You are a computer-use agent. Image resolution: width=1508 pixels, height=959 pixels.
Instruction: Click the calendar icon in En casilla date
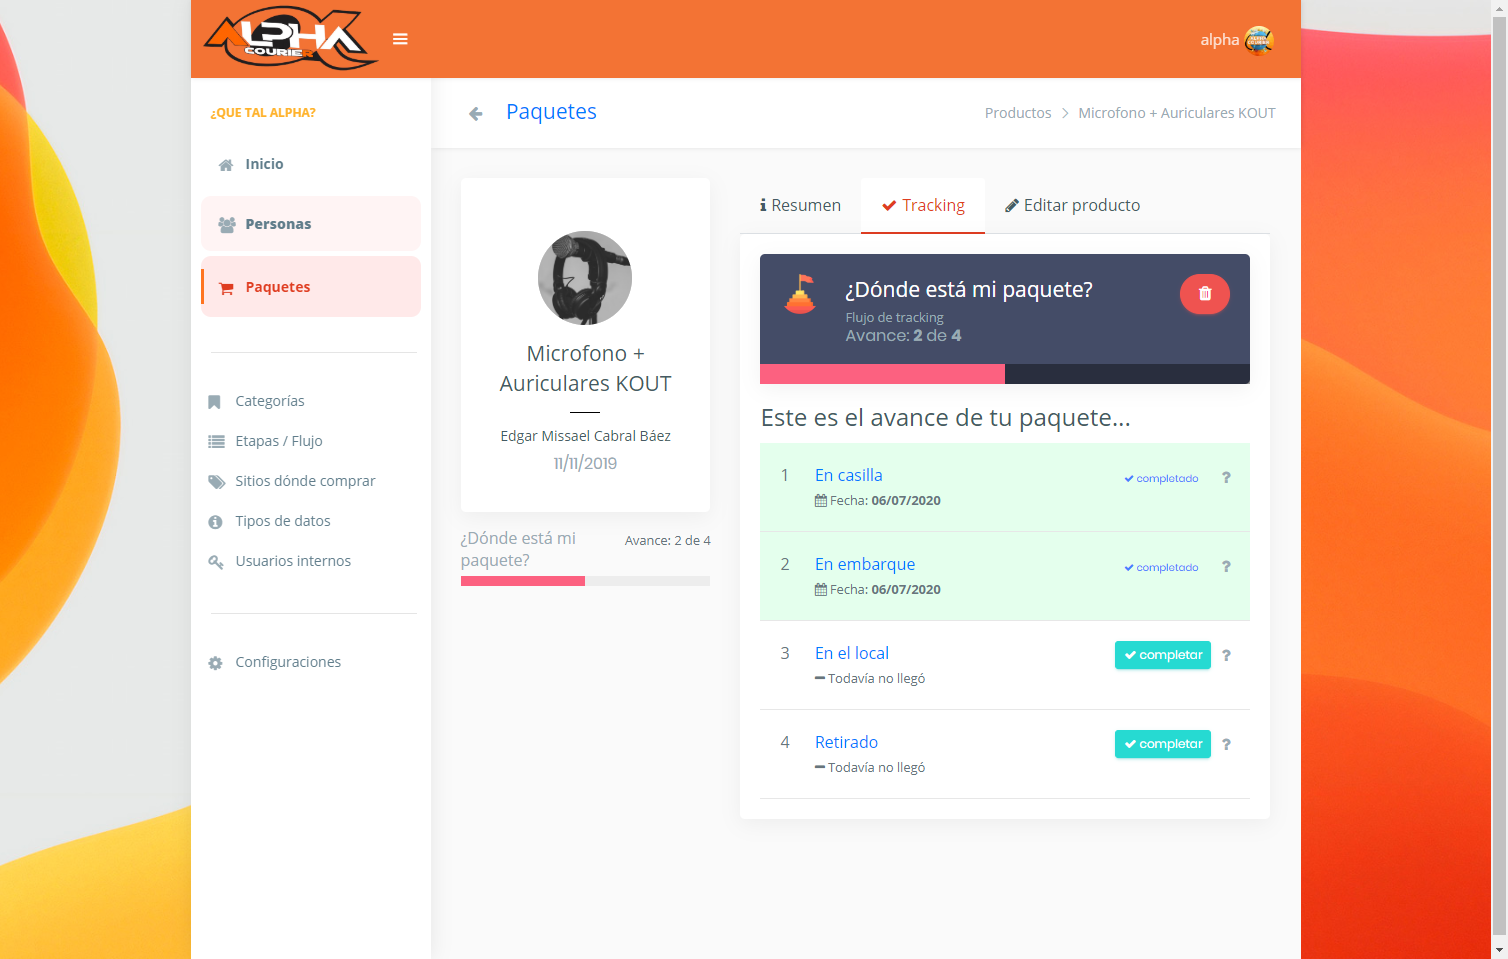[821, 501]
